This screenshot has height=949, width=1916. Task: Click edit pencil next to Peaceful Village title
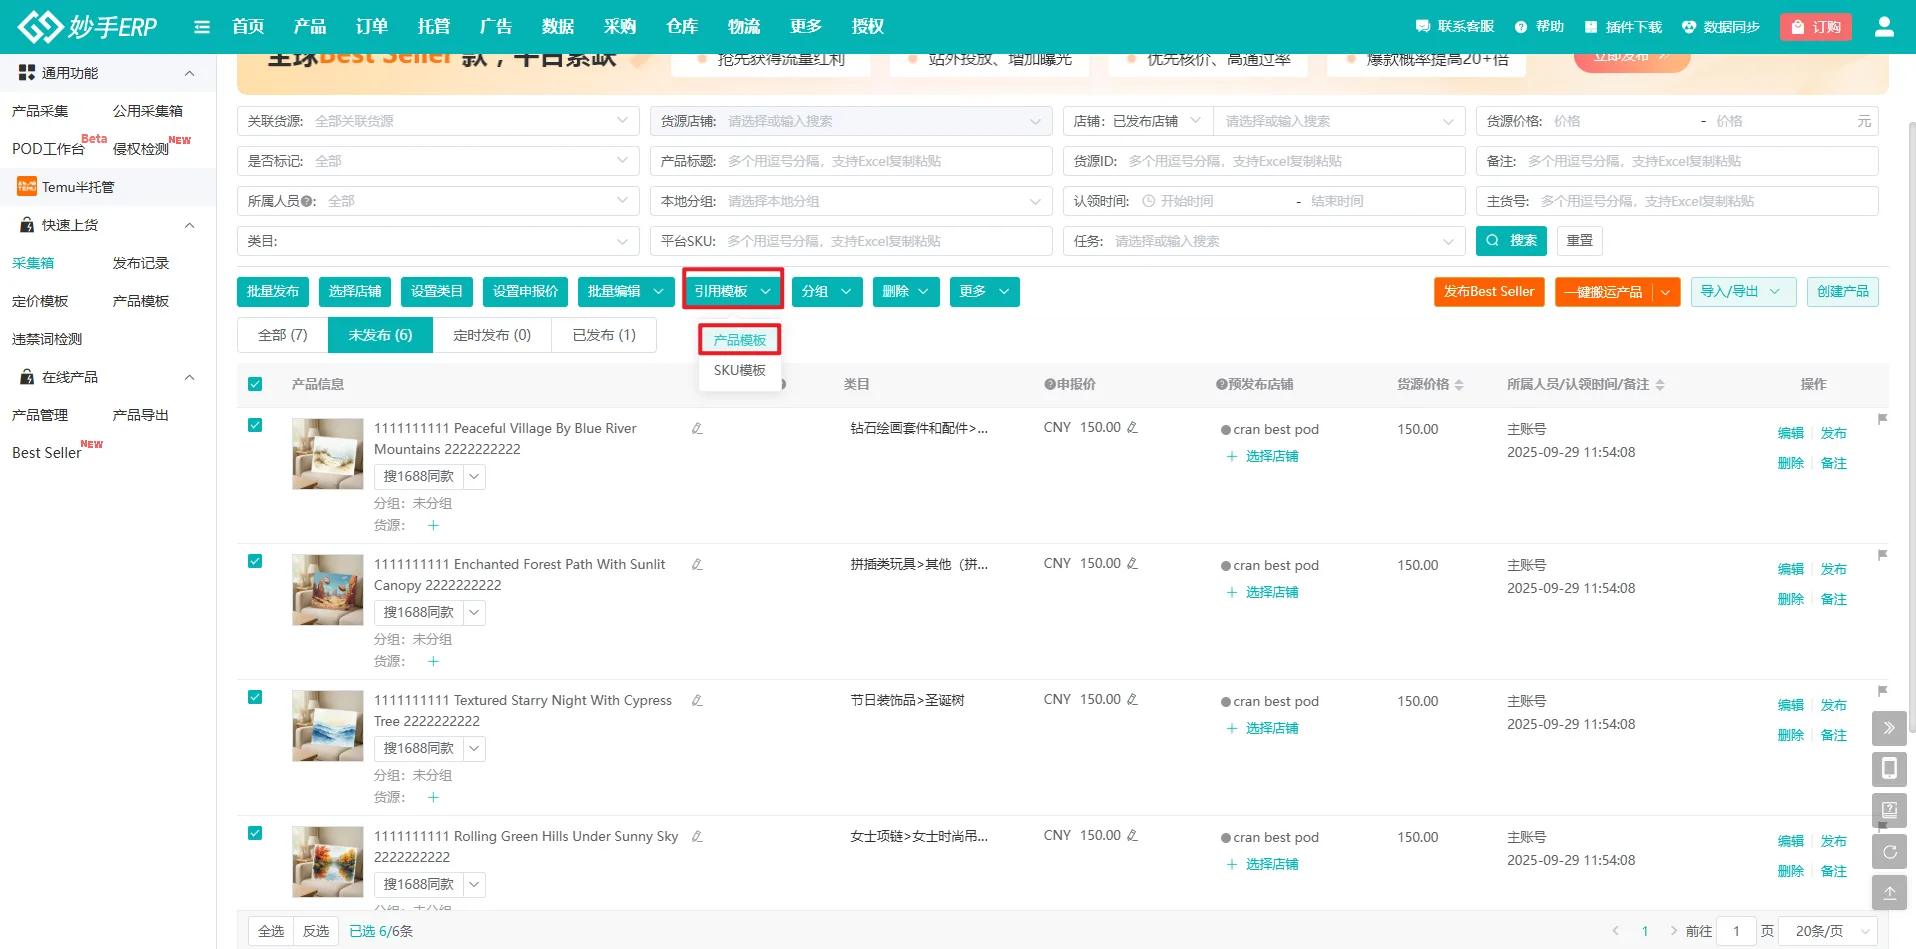pos(697,428)
